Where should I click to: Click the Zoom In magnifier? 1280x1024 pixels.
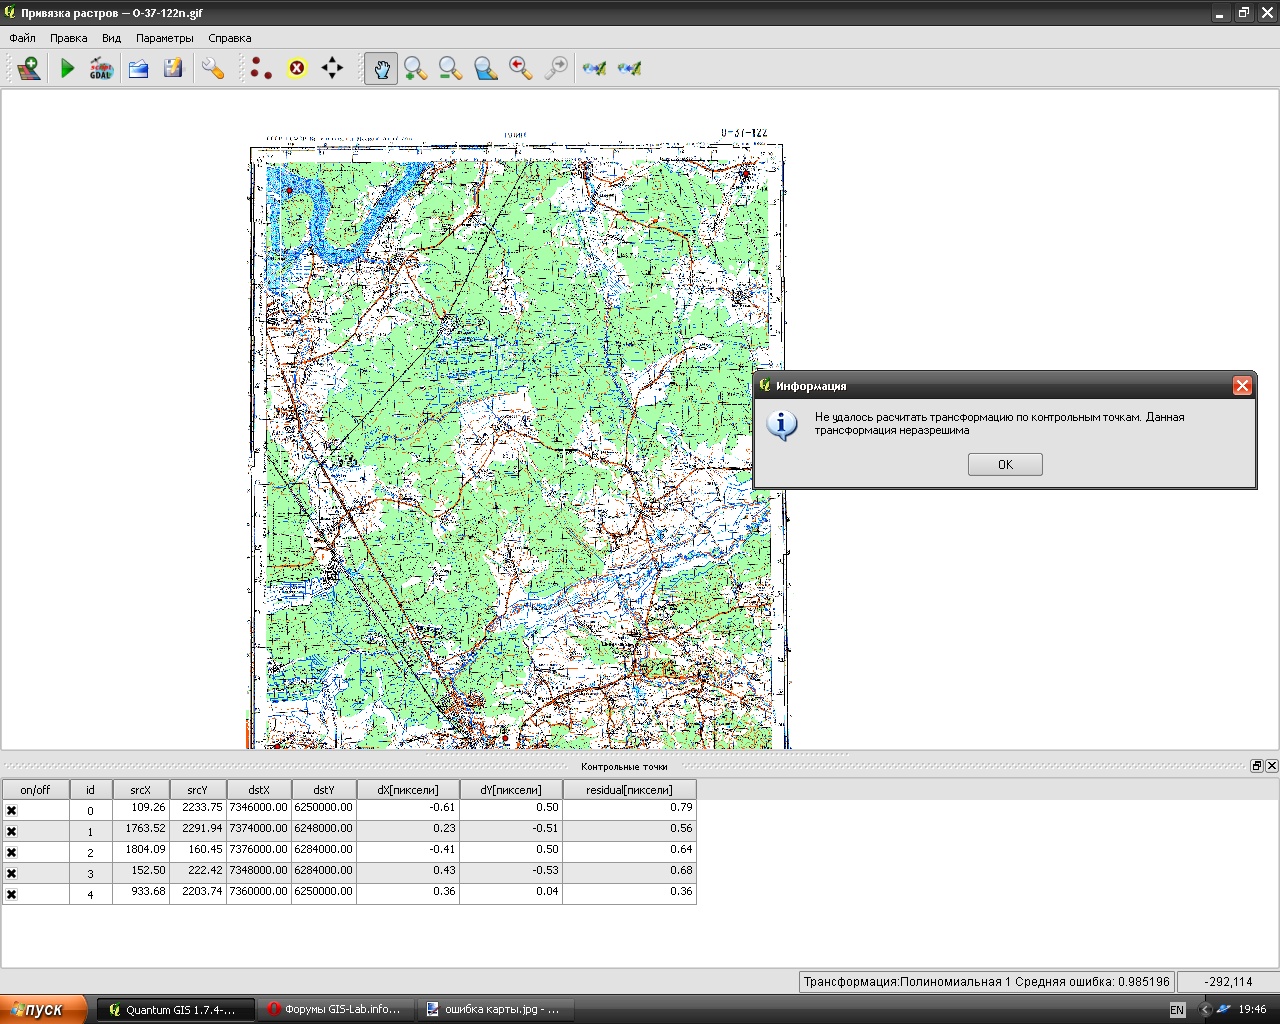[416, 68]
